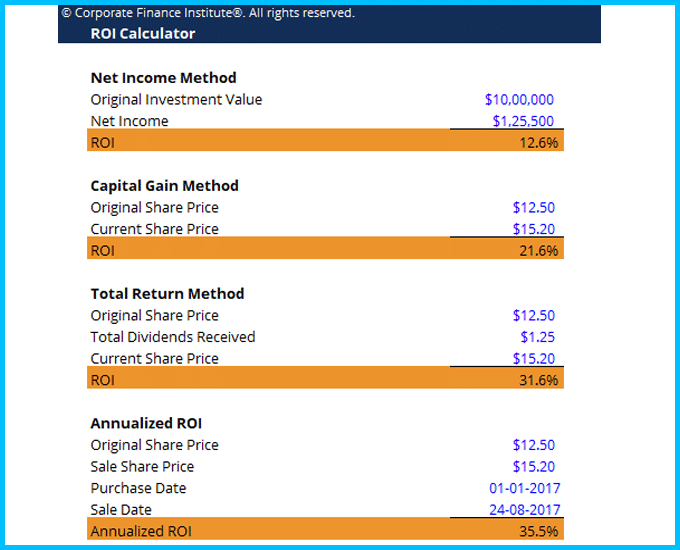Select the Sale Date value 24-08-2017

pyautogui.click(x=525, y=510)
